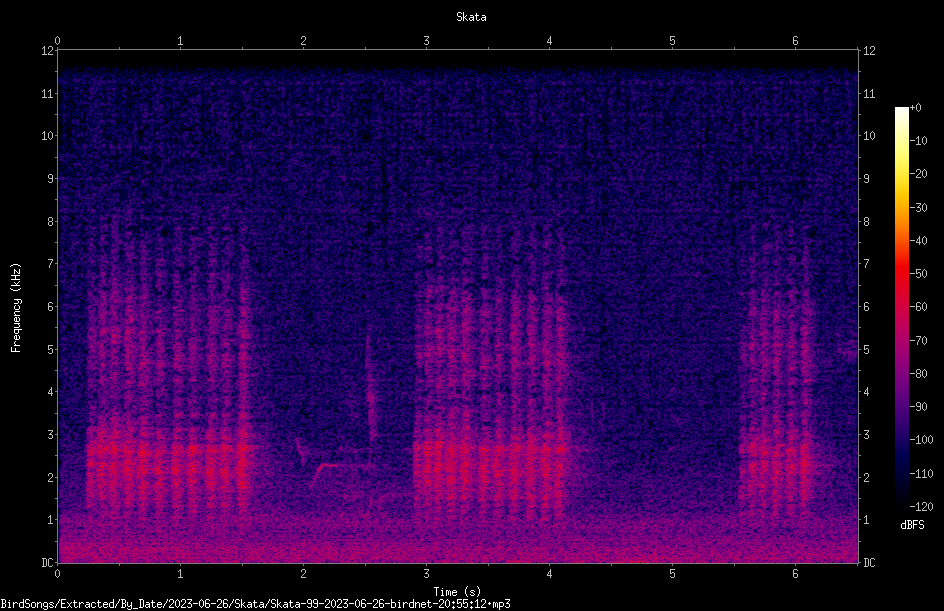Image resolution: width=944 pixels, height=611 pixels.
Task: Select the BirdSongs file path text along the bottom edge
Action: [255, 604]
